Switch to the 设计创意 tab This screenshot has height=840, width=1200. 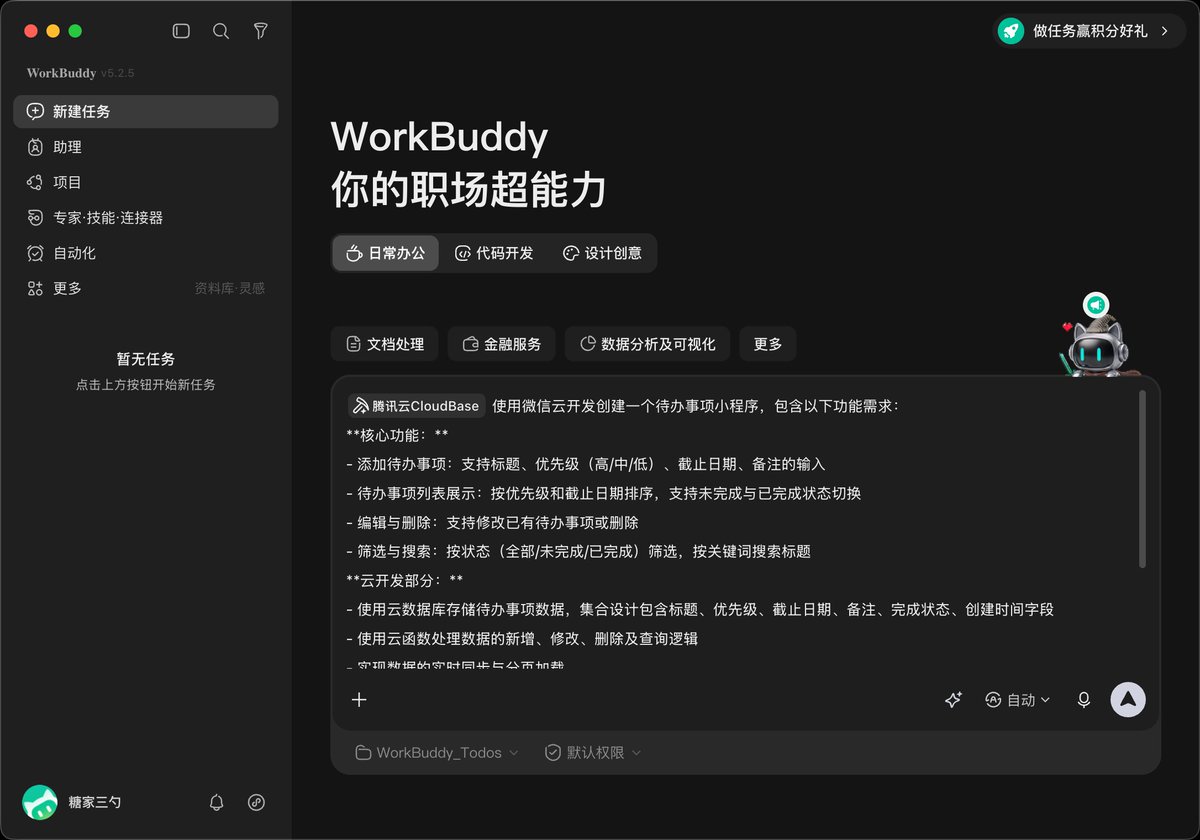[x=602, y=253]
